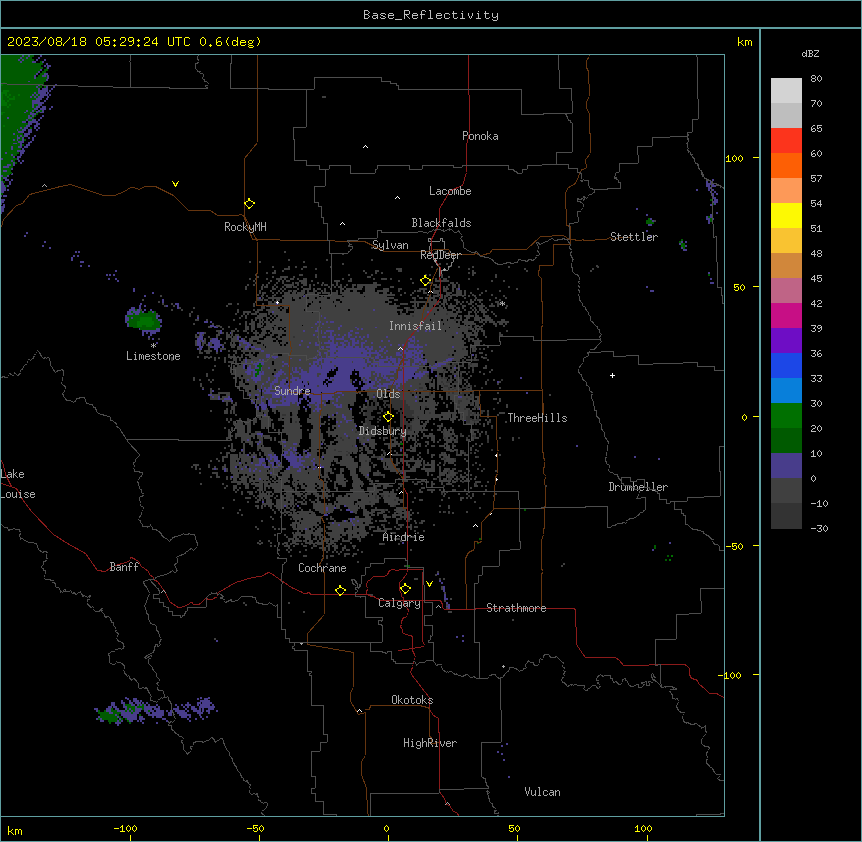Click the magenta 39-42 dBZ legend swatch
This screenshot has height=842, width=862.
(x=786, y=315)
